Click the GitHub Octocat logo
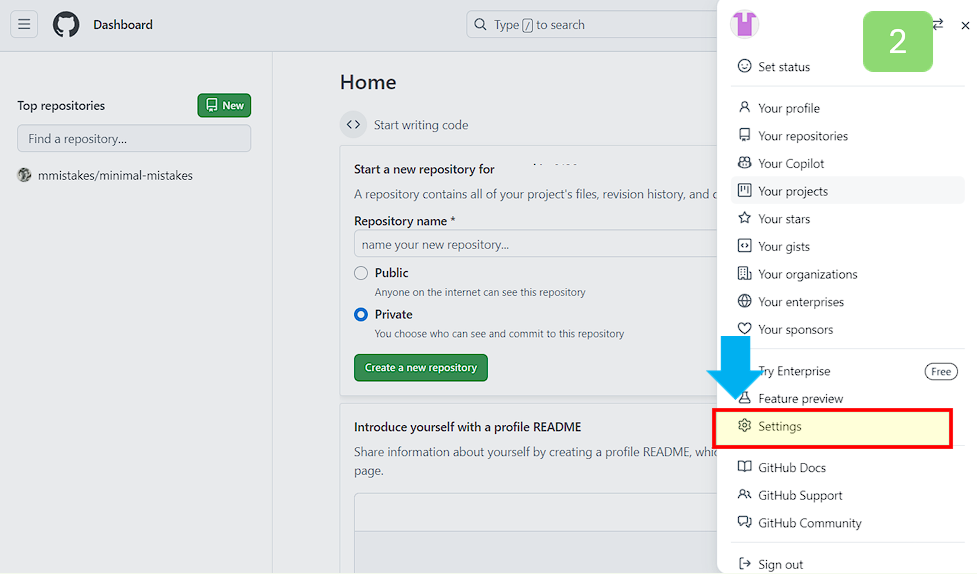Viewport: 977px width, 574px height. (x=66, y=25)
